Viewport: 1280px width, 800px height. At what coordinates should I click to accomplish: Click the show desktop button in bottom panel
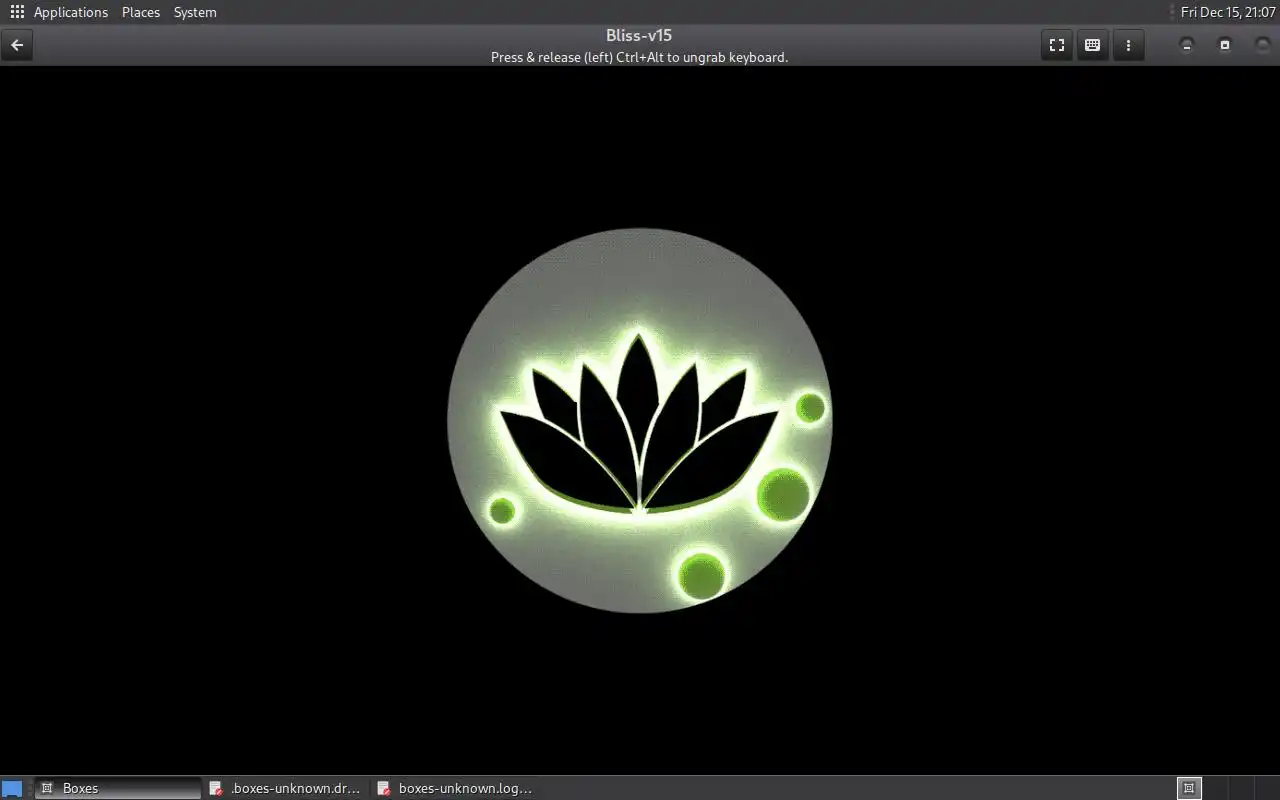coord(12,789)
